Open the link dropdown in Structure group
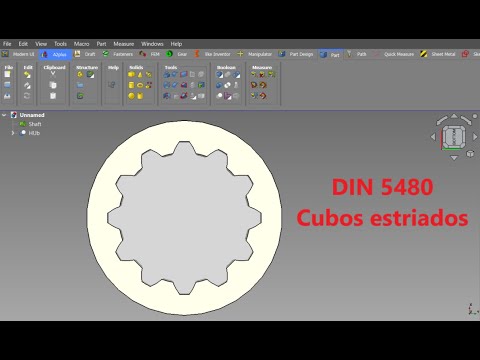480x360 pixels. click(x=90, y=75)
